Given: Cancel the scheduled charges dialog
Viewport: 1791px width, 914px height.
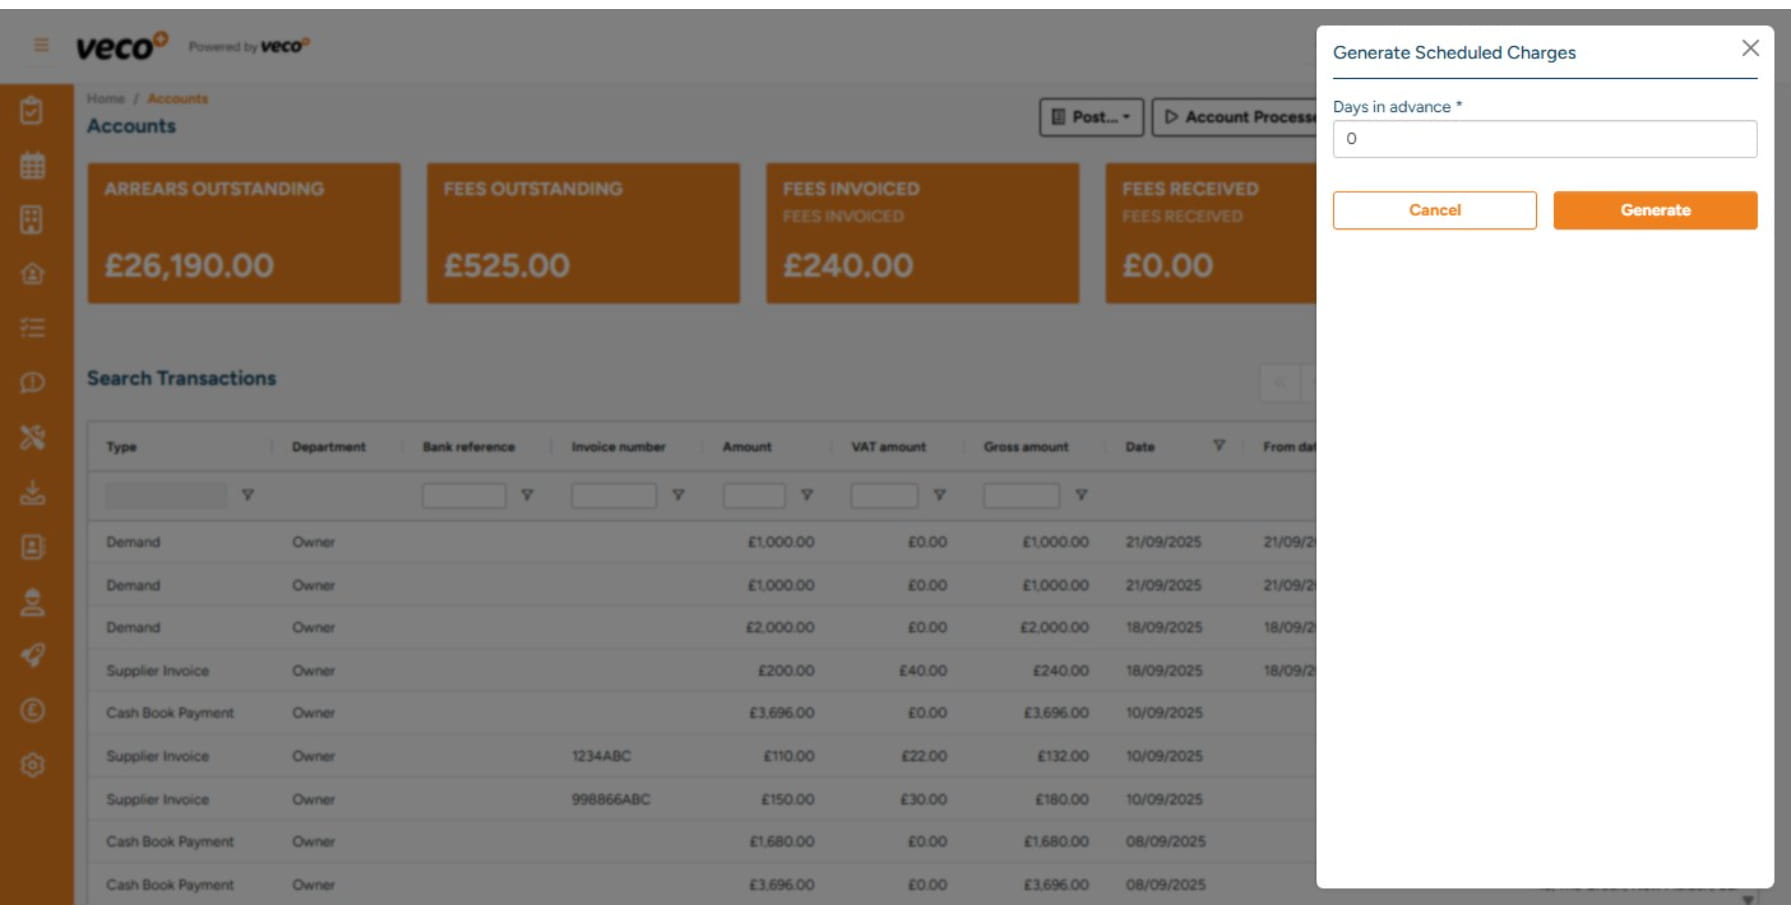Looking at the screenshot, I should tap(1434, 210).
